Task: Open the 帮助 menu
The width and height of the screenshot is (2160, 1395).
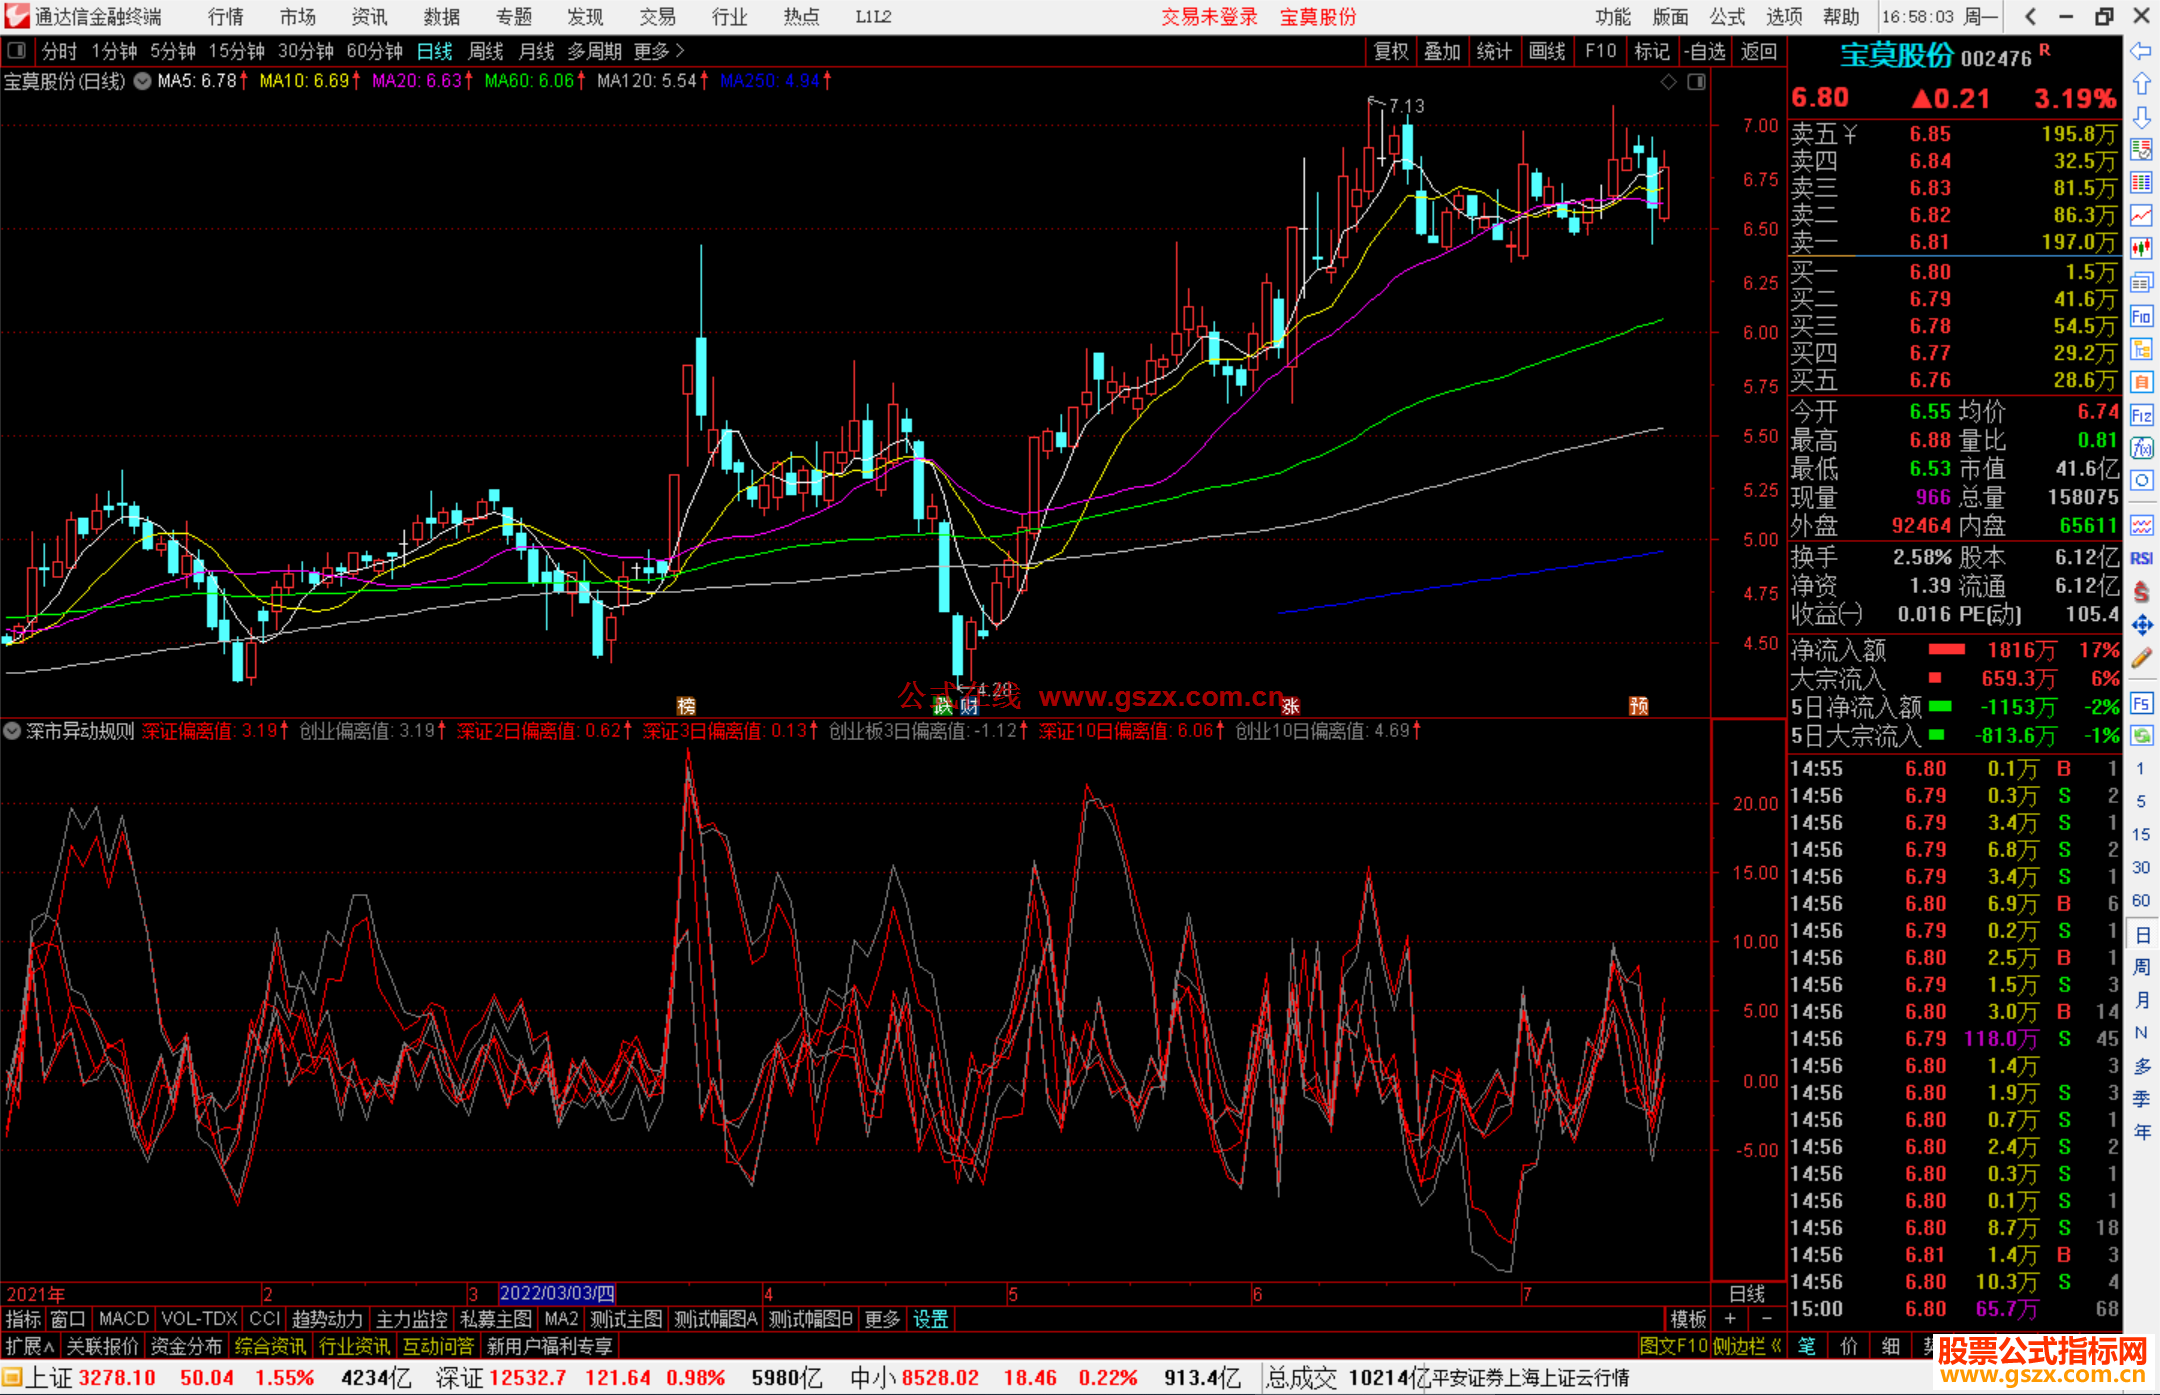Action: pos(1841,17)
